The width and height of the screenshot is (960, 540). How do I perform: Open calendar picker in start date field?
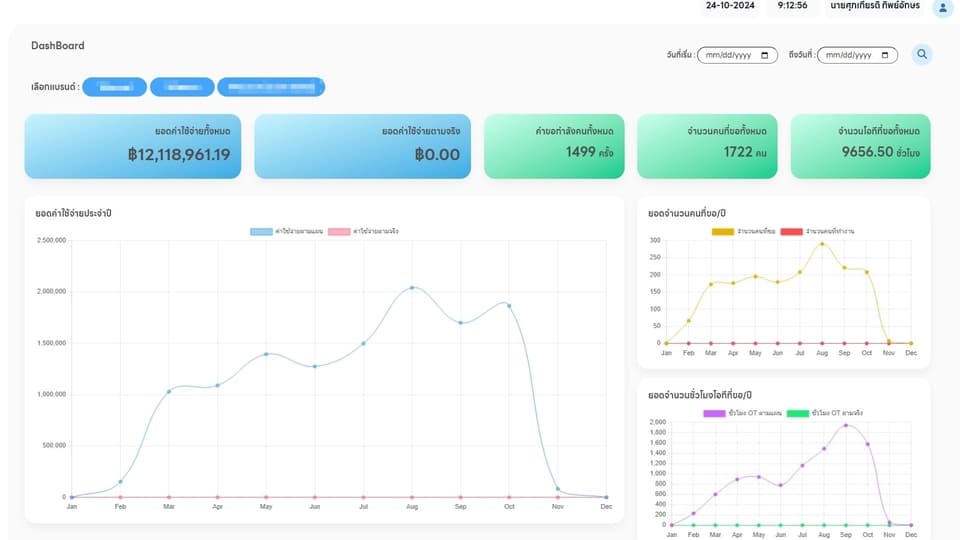click(765, 55)
